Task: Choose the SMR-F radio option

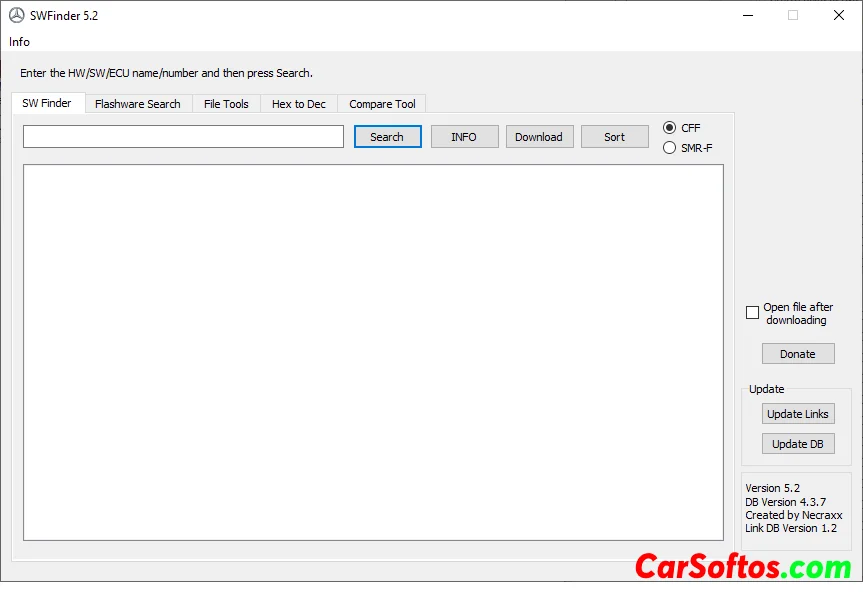Action: pyautogui.click(x=670, y=148)
